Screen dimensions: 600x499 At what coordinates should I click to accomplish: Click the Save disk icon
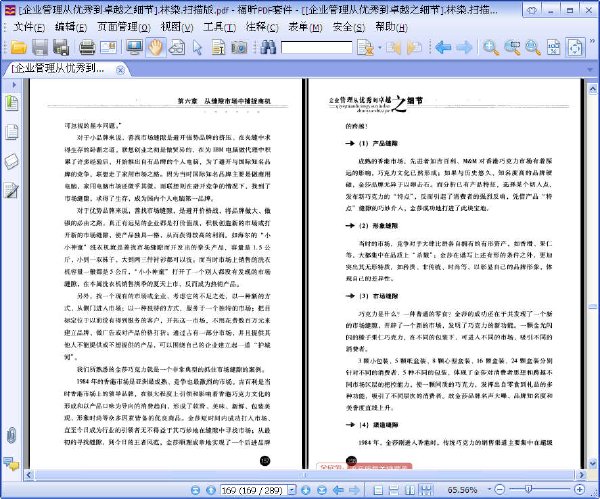(40, 48)
